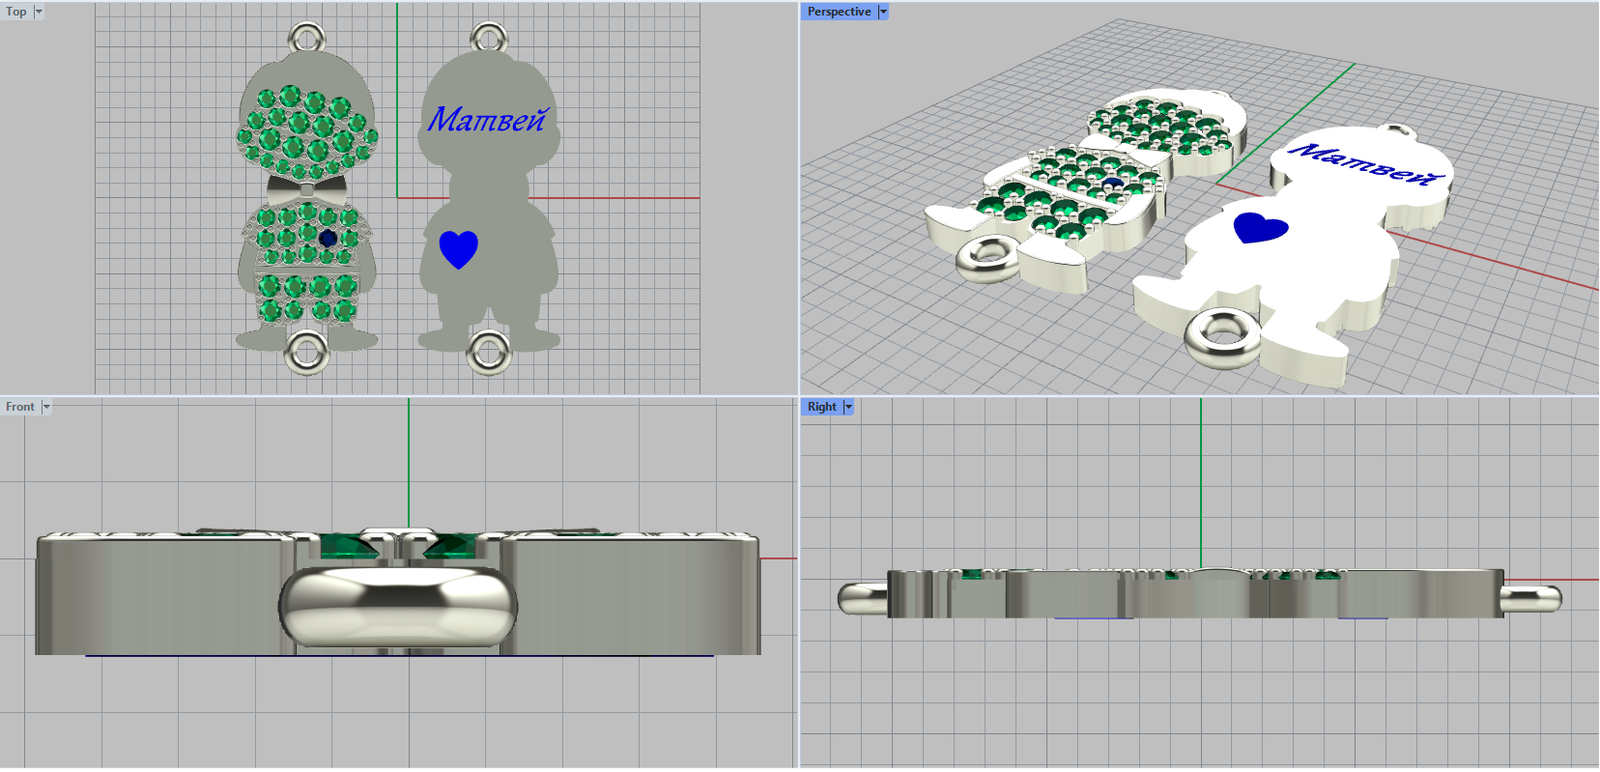Expand the Perspective viewport menu arrow
Image resolution: width=1600 pixels, height=772 pixels.
click(x=883, y=12)
